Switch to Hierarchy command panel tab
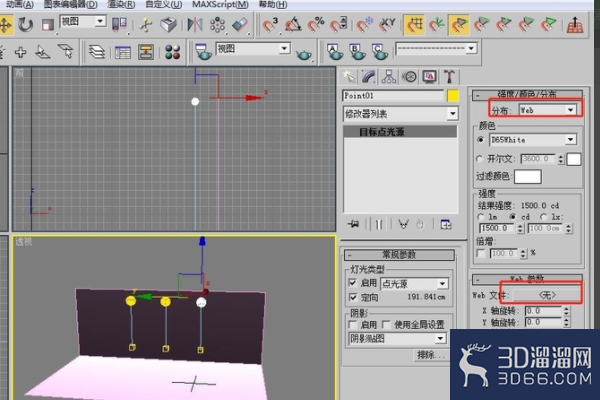 tap(389, 77)
